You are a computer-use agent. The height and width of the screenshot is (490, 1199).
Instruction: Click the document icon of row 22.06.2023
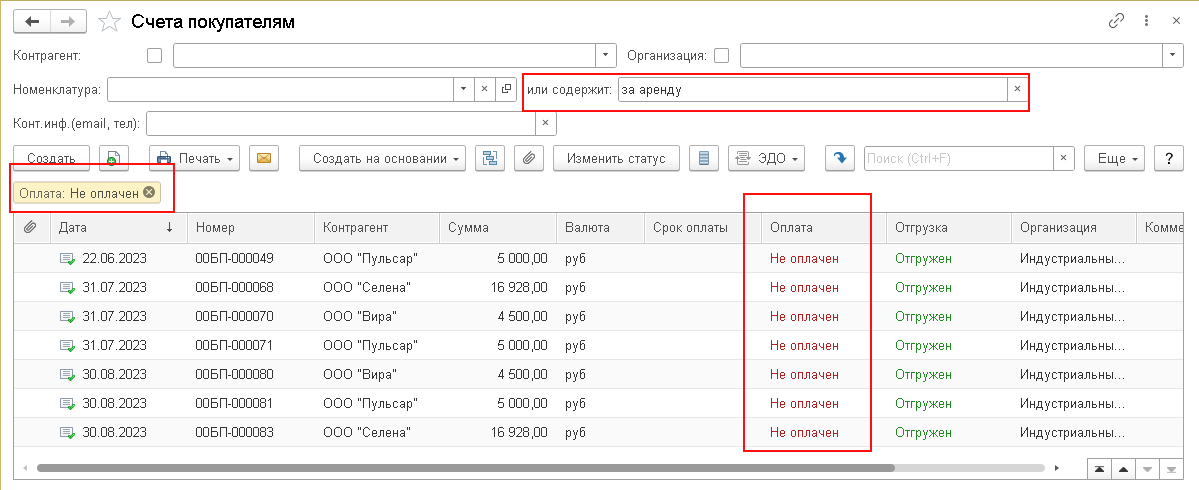click(x=67, y=259)
